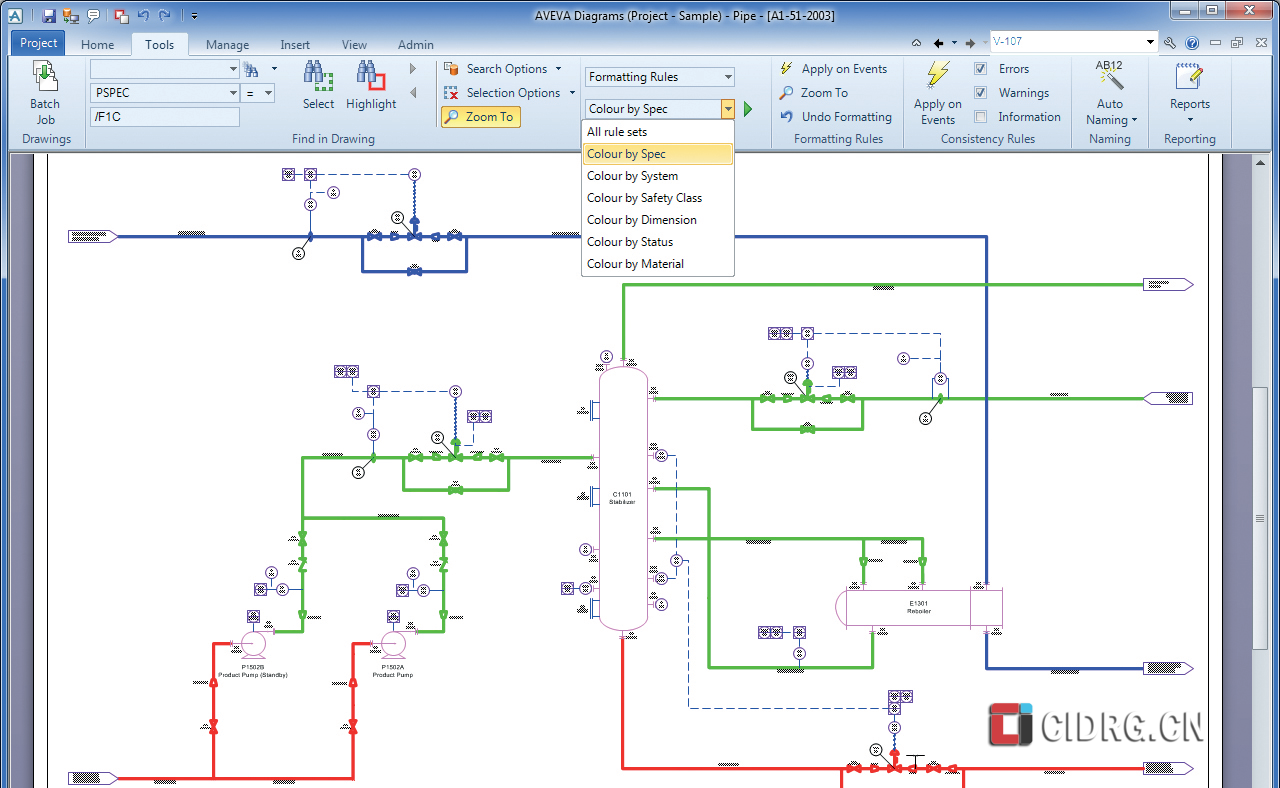Open the Customize Quick Access Toolbar arrow
Viewport: 1280px width, 788px height.
[194, 16]
